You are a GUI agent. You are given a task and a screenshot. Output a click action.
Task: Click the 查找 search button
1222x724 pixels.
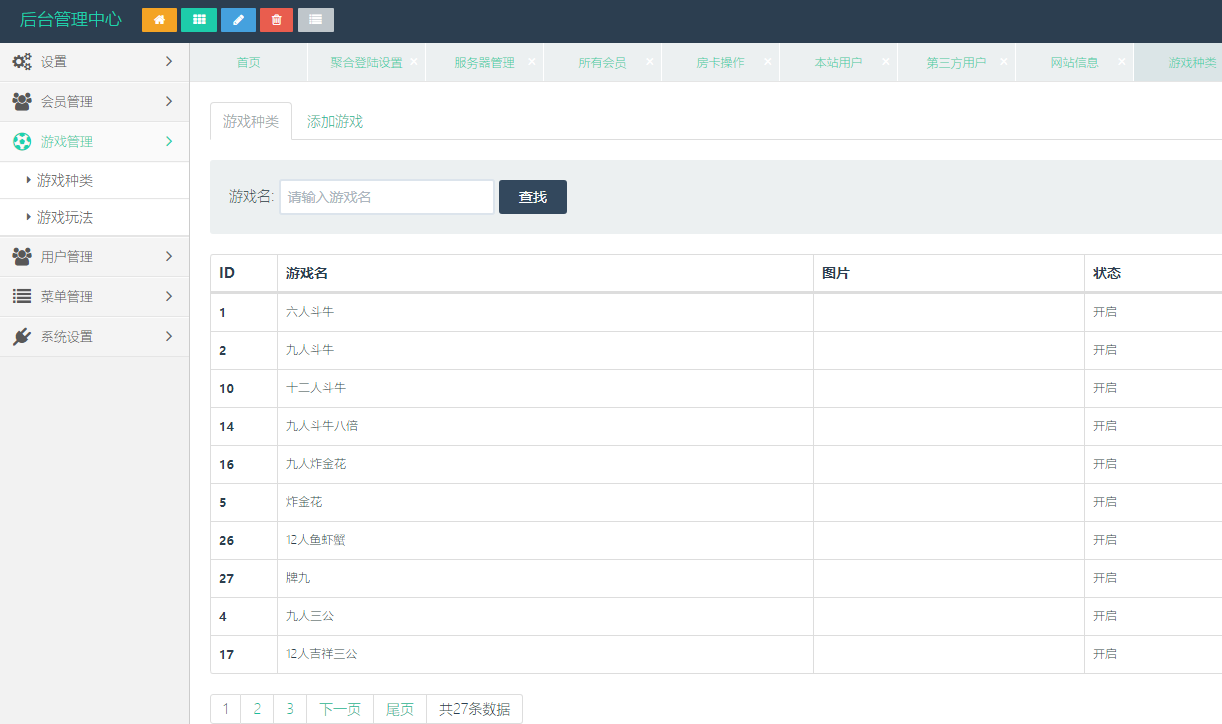click(x=532, y=197)
